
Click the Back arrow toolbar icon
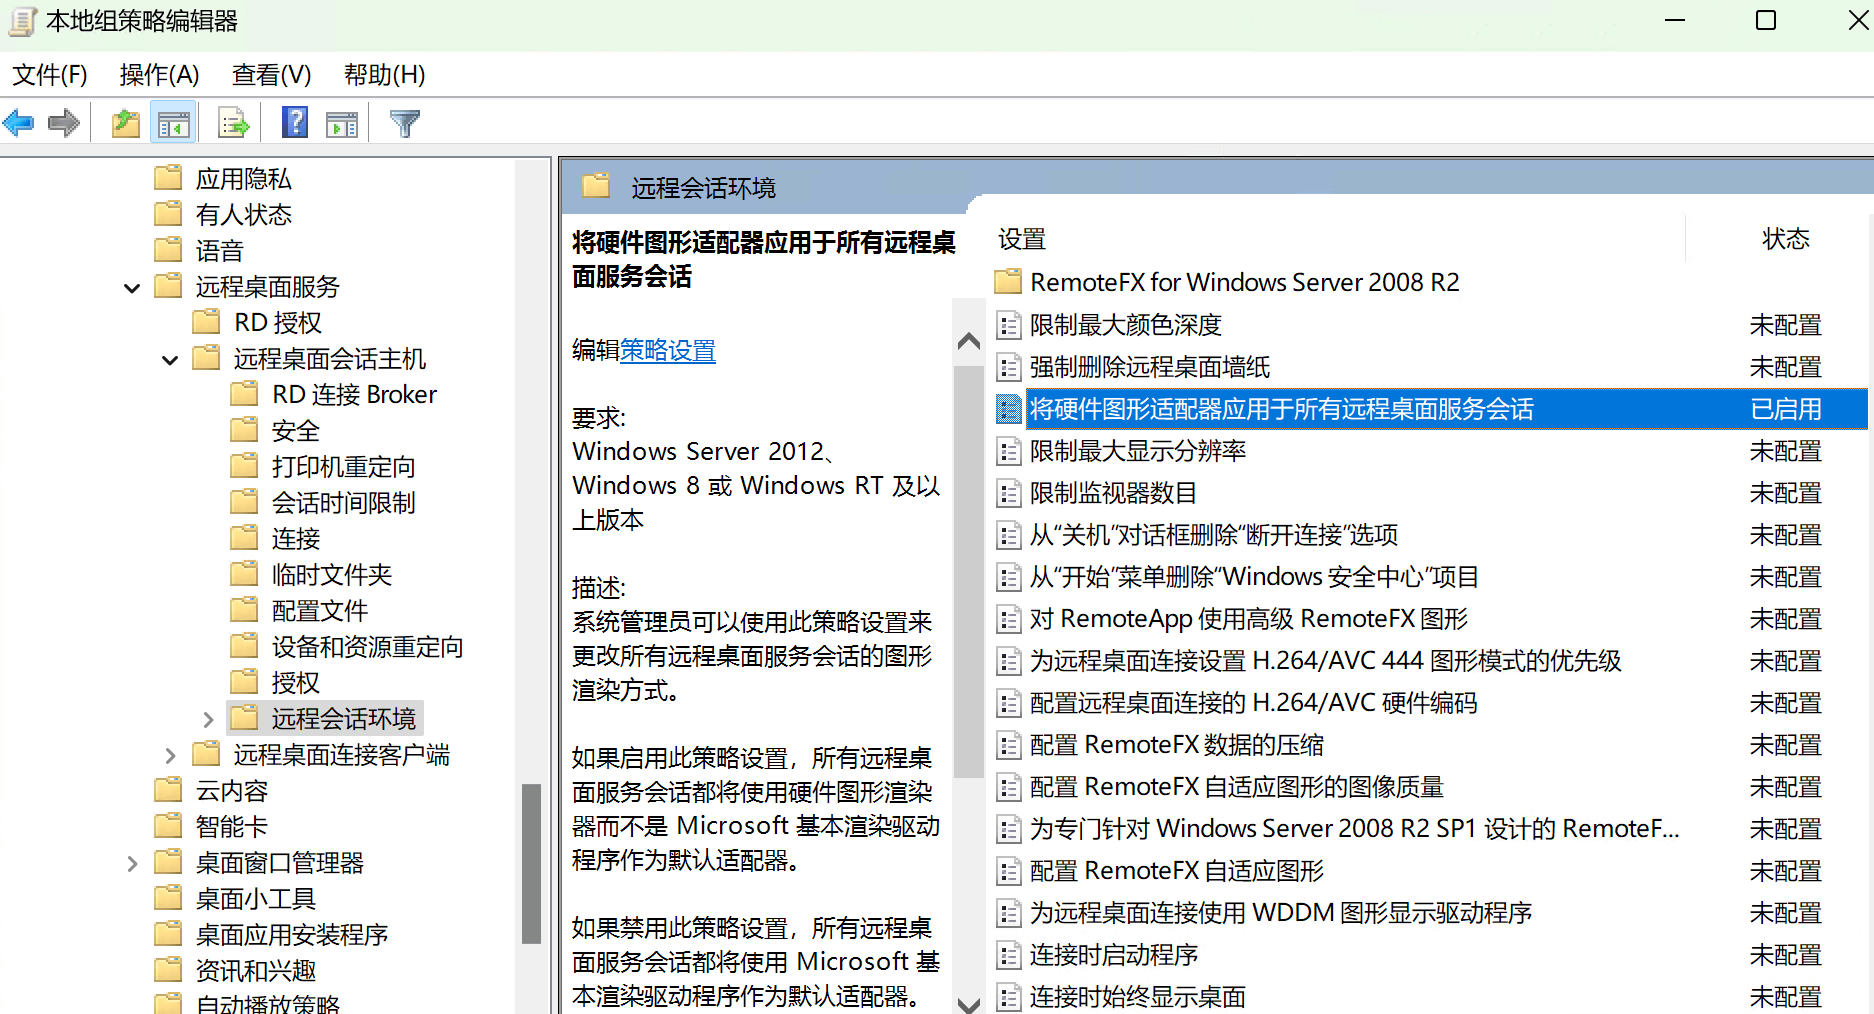19,124
